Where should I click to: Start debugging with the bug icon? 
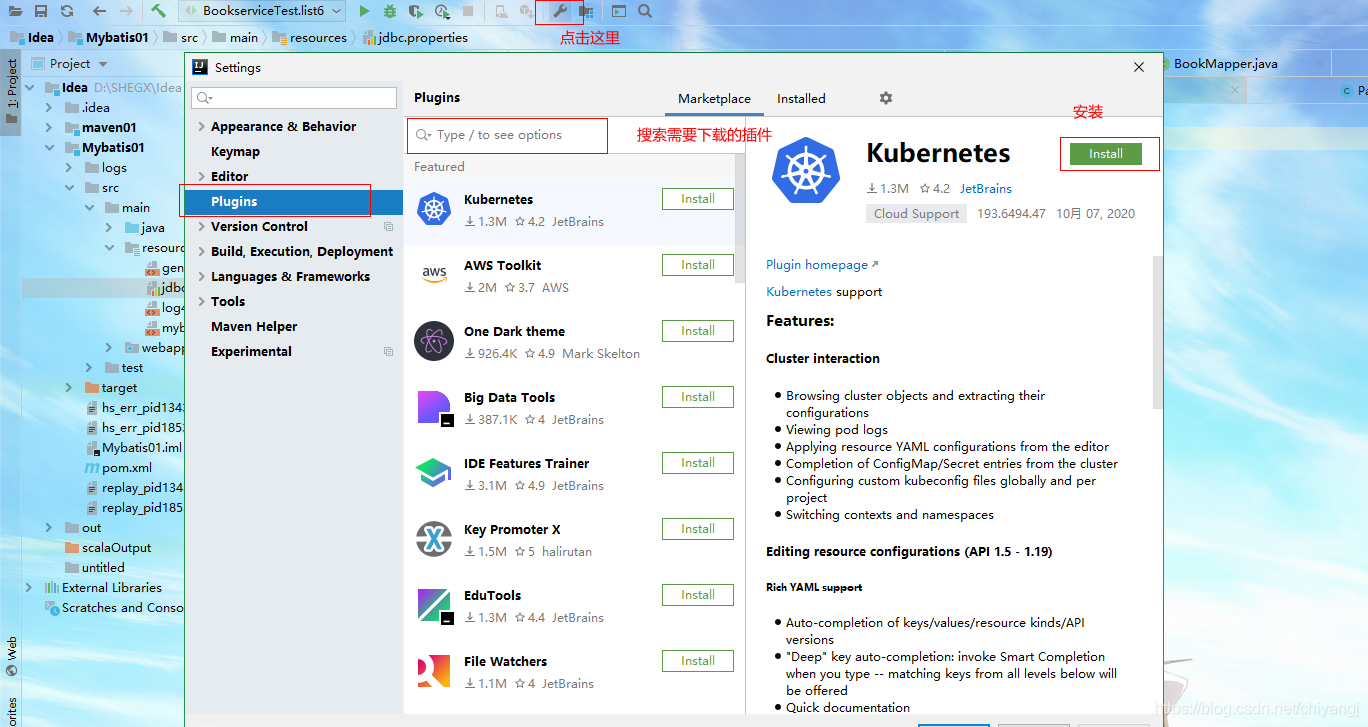point(390,11)
